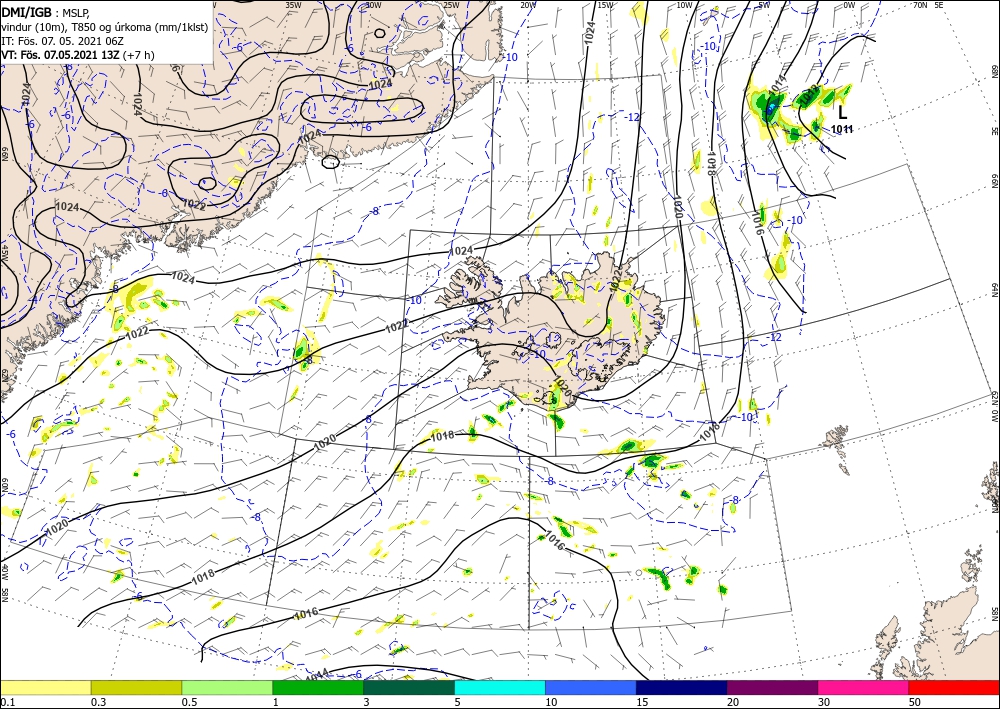Click the yellow 0.1–0.3 precipitation legend swatch
Image resolution: width=1000 pixels, height=709 pixels.
pyautogui.click(x=45, y=687)
